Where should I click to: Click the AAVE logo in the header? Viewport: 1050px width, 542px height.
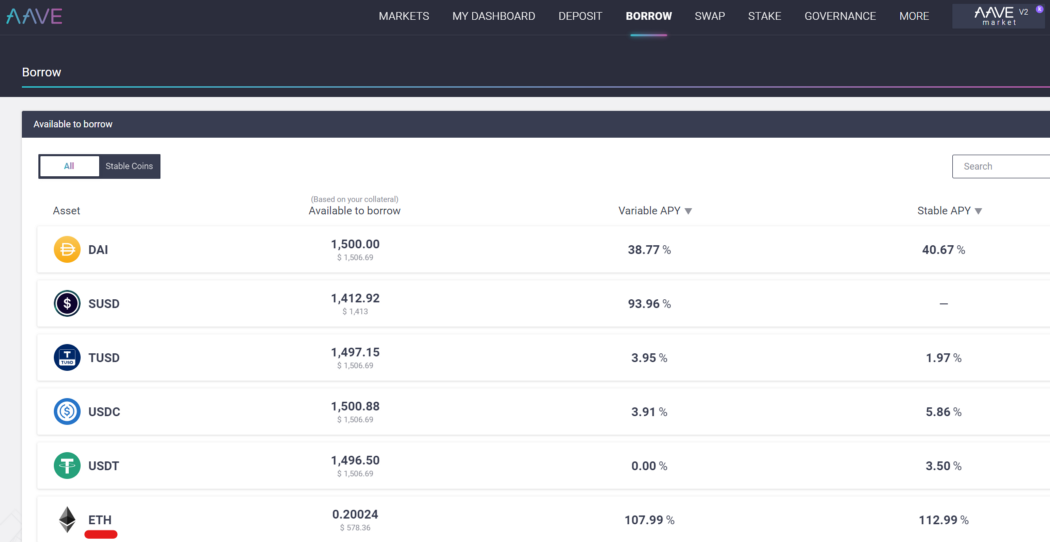[33, 16]
